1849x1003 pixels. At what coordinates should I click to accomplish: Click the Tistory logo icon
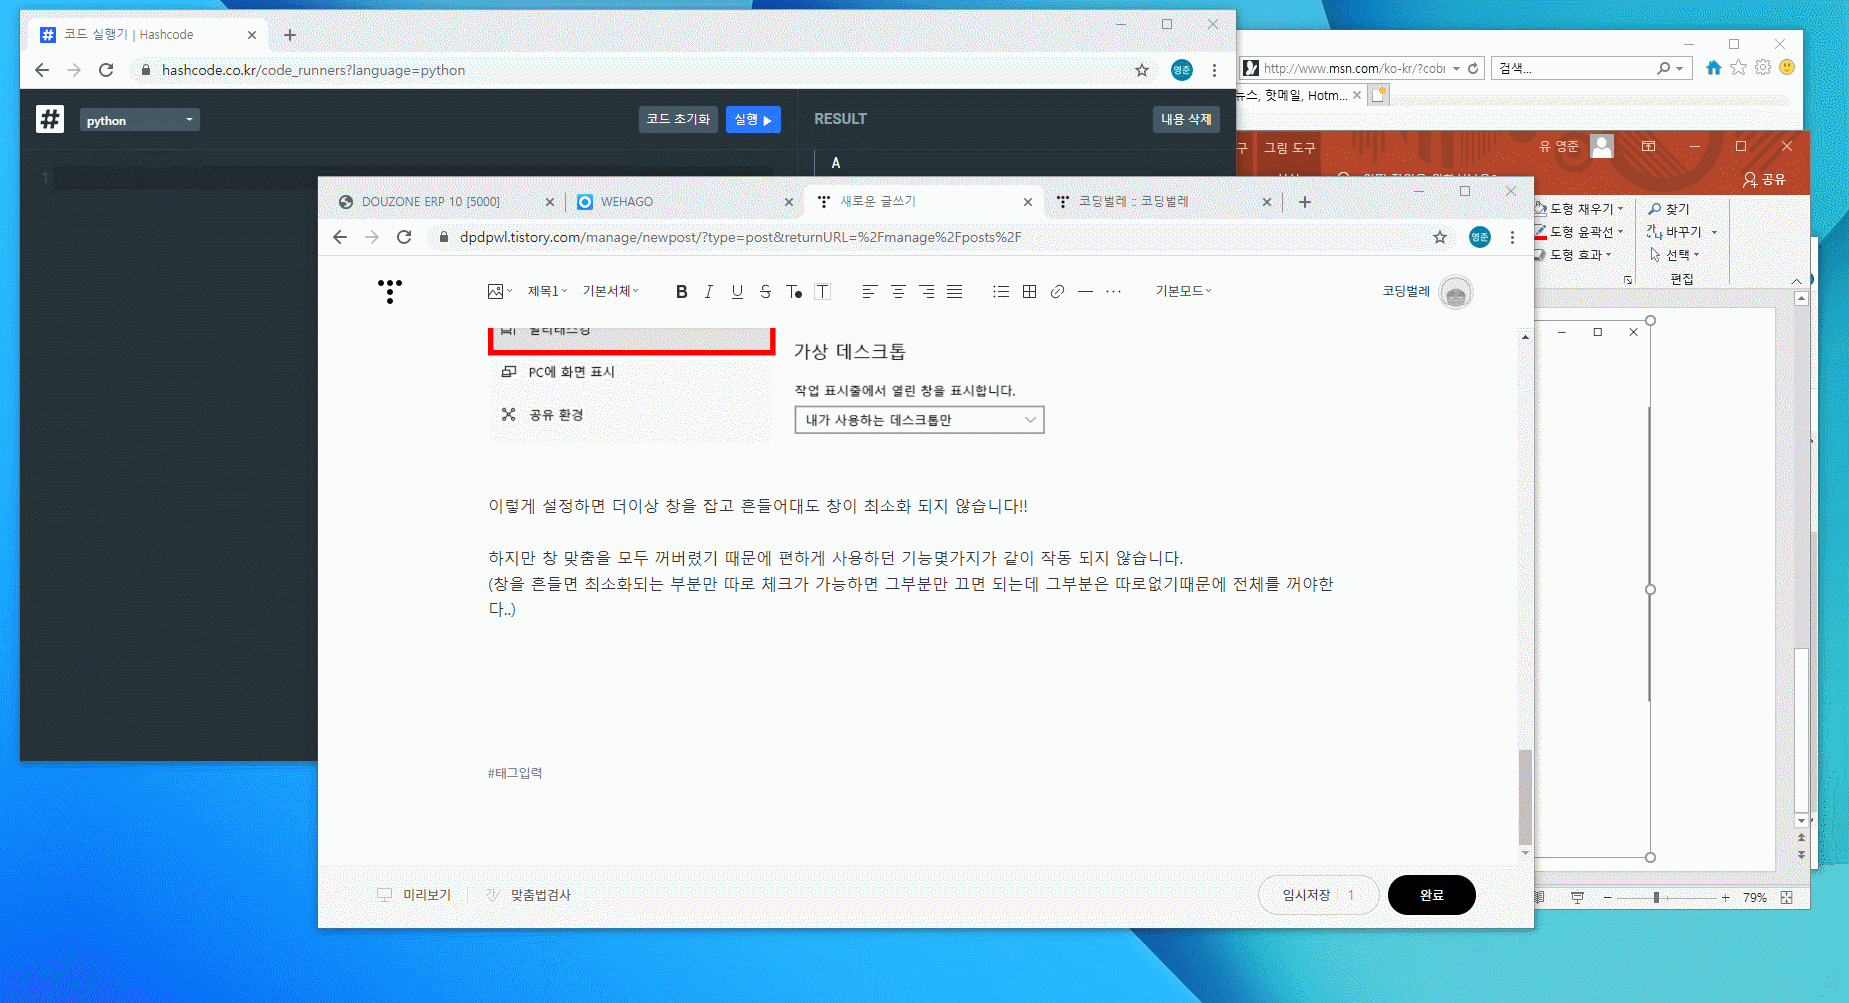pos(390,291)
